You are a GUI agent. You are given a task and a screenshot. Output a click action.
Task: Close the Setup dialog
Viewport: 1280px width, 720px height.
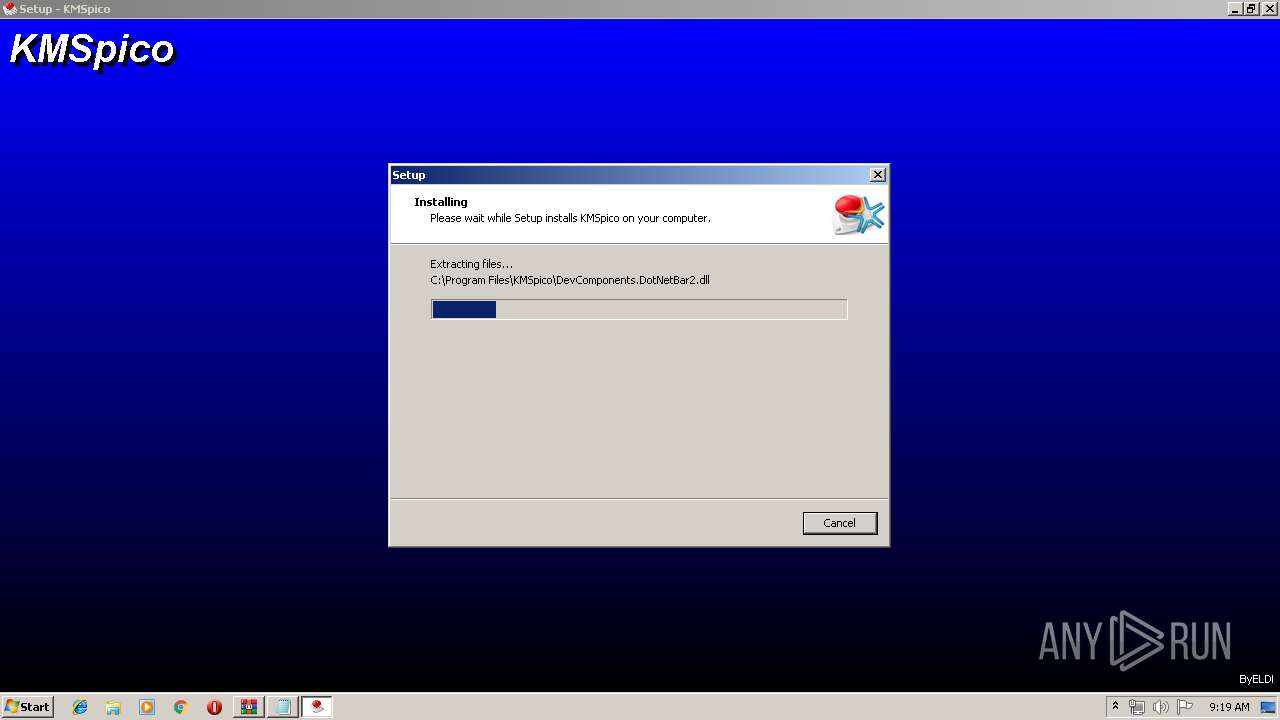[x=877, y=175]
